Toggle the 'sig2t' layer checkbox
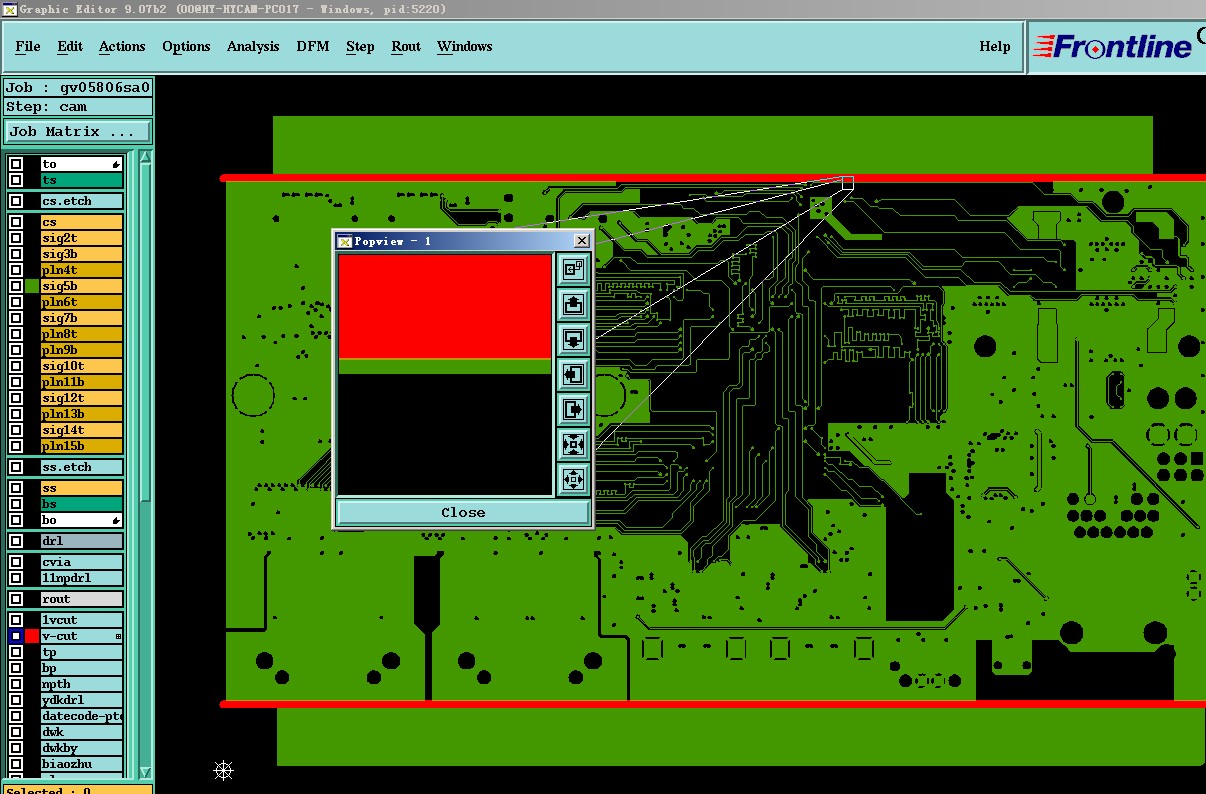 coord(16,238)
